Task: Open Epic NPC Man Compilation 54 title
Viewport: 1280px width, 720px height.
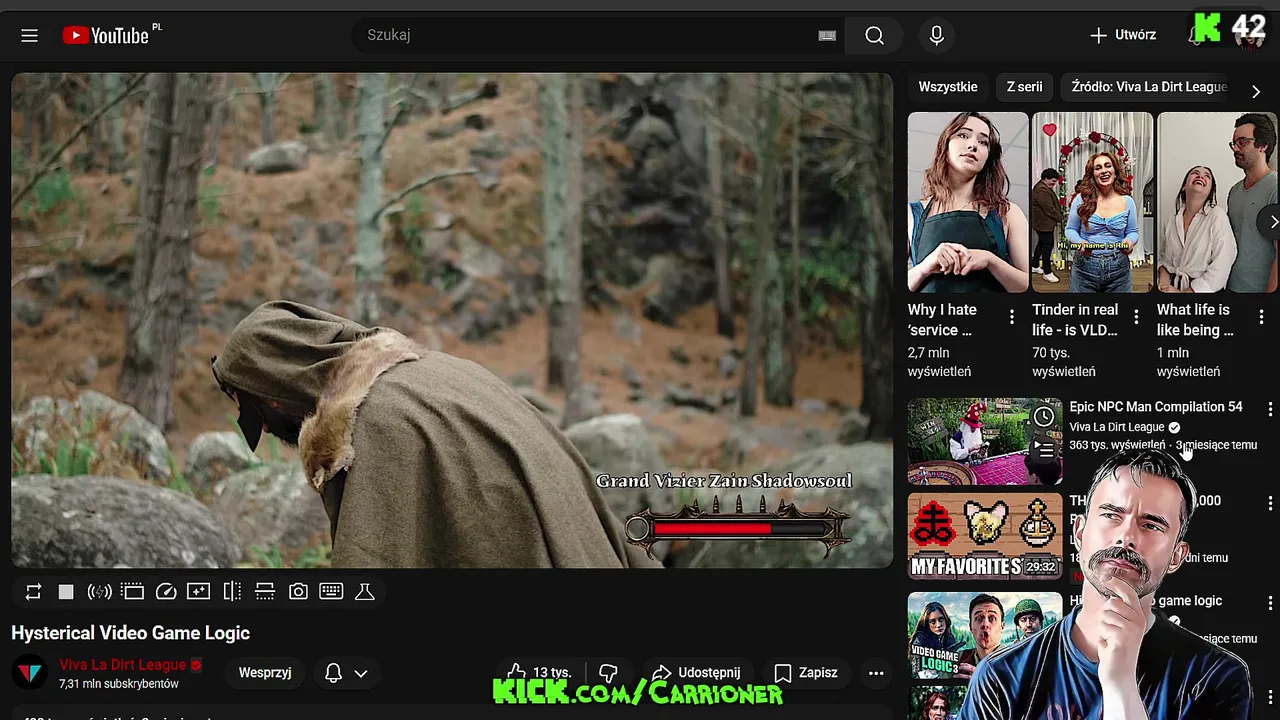Action: click(1156, 407)
